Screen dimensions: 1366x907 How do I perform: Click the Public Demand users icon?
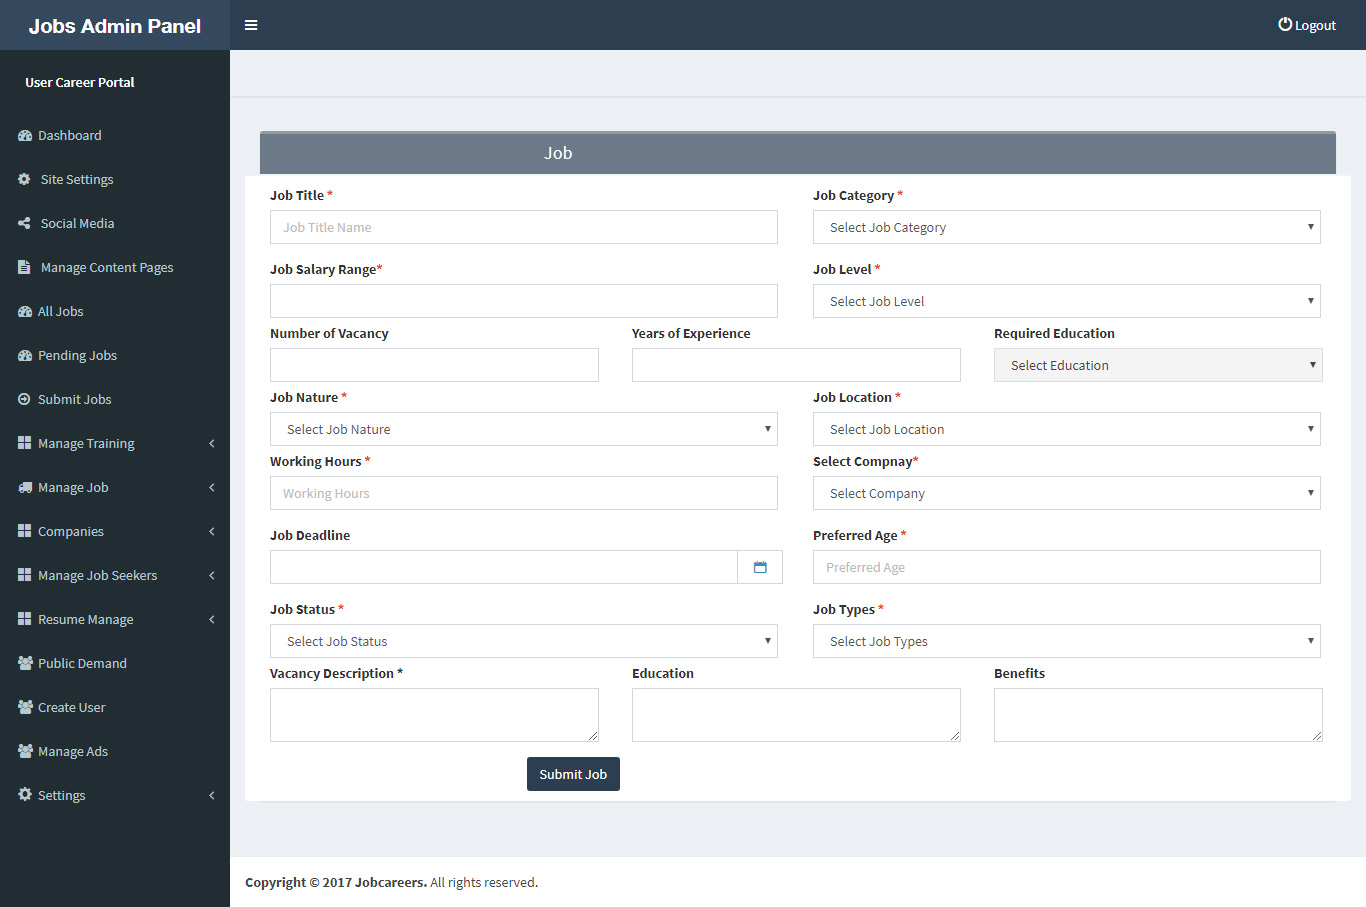[23, 663]
